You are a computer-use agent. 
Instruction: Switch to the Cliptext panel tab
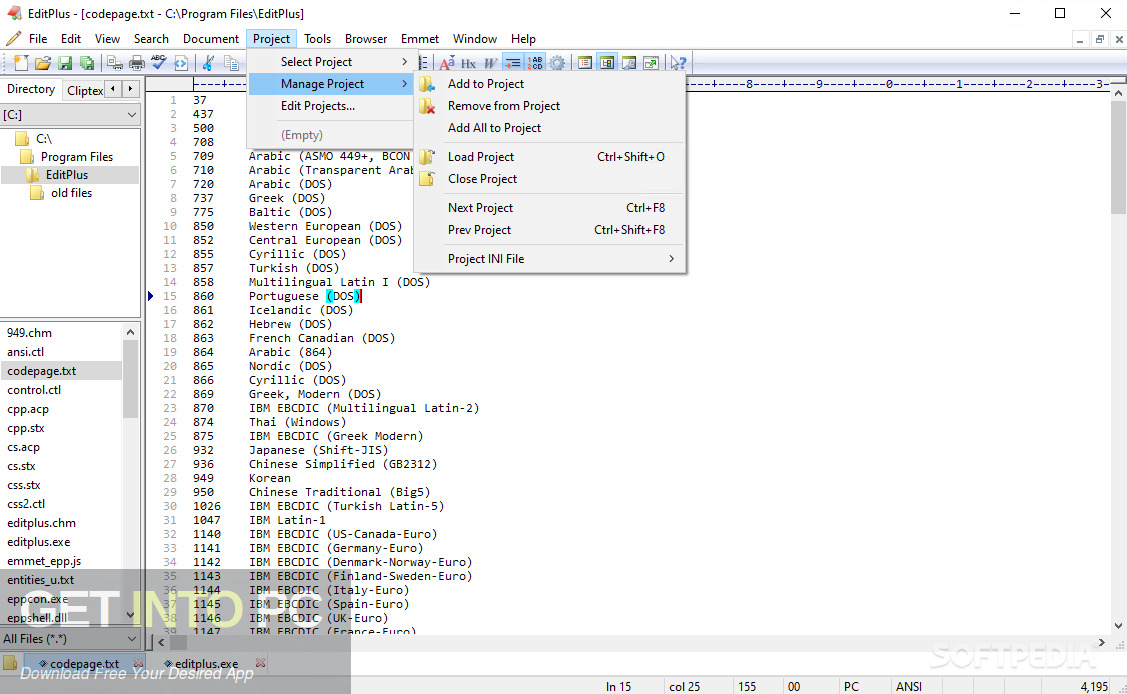click(84, 91)
